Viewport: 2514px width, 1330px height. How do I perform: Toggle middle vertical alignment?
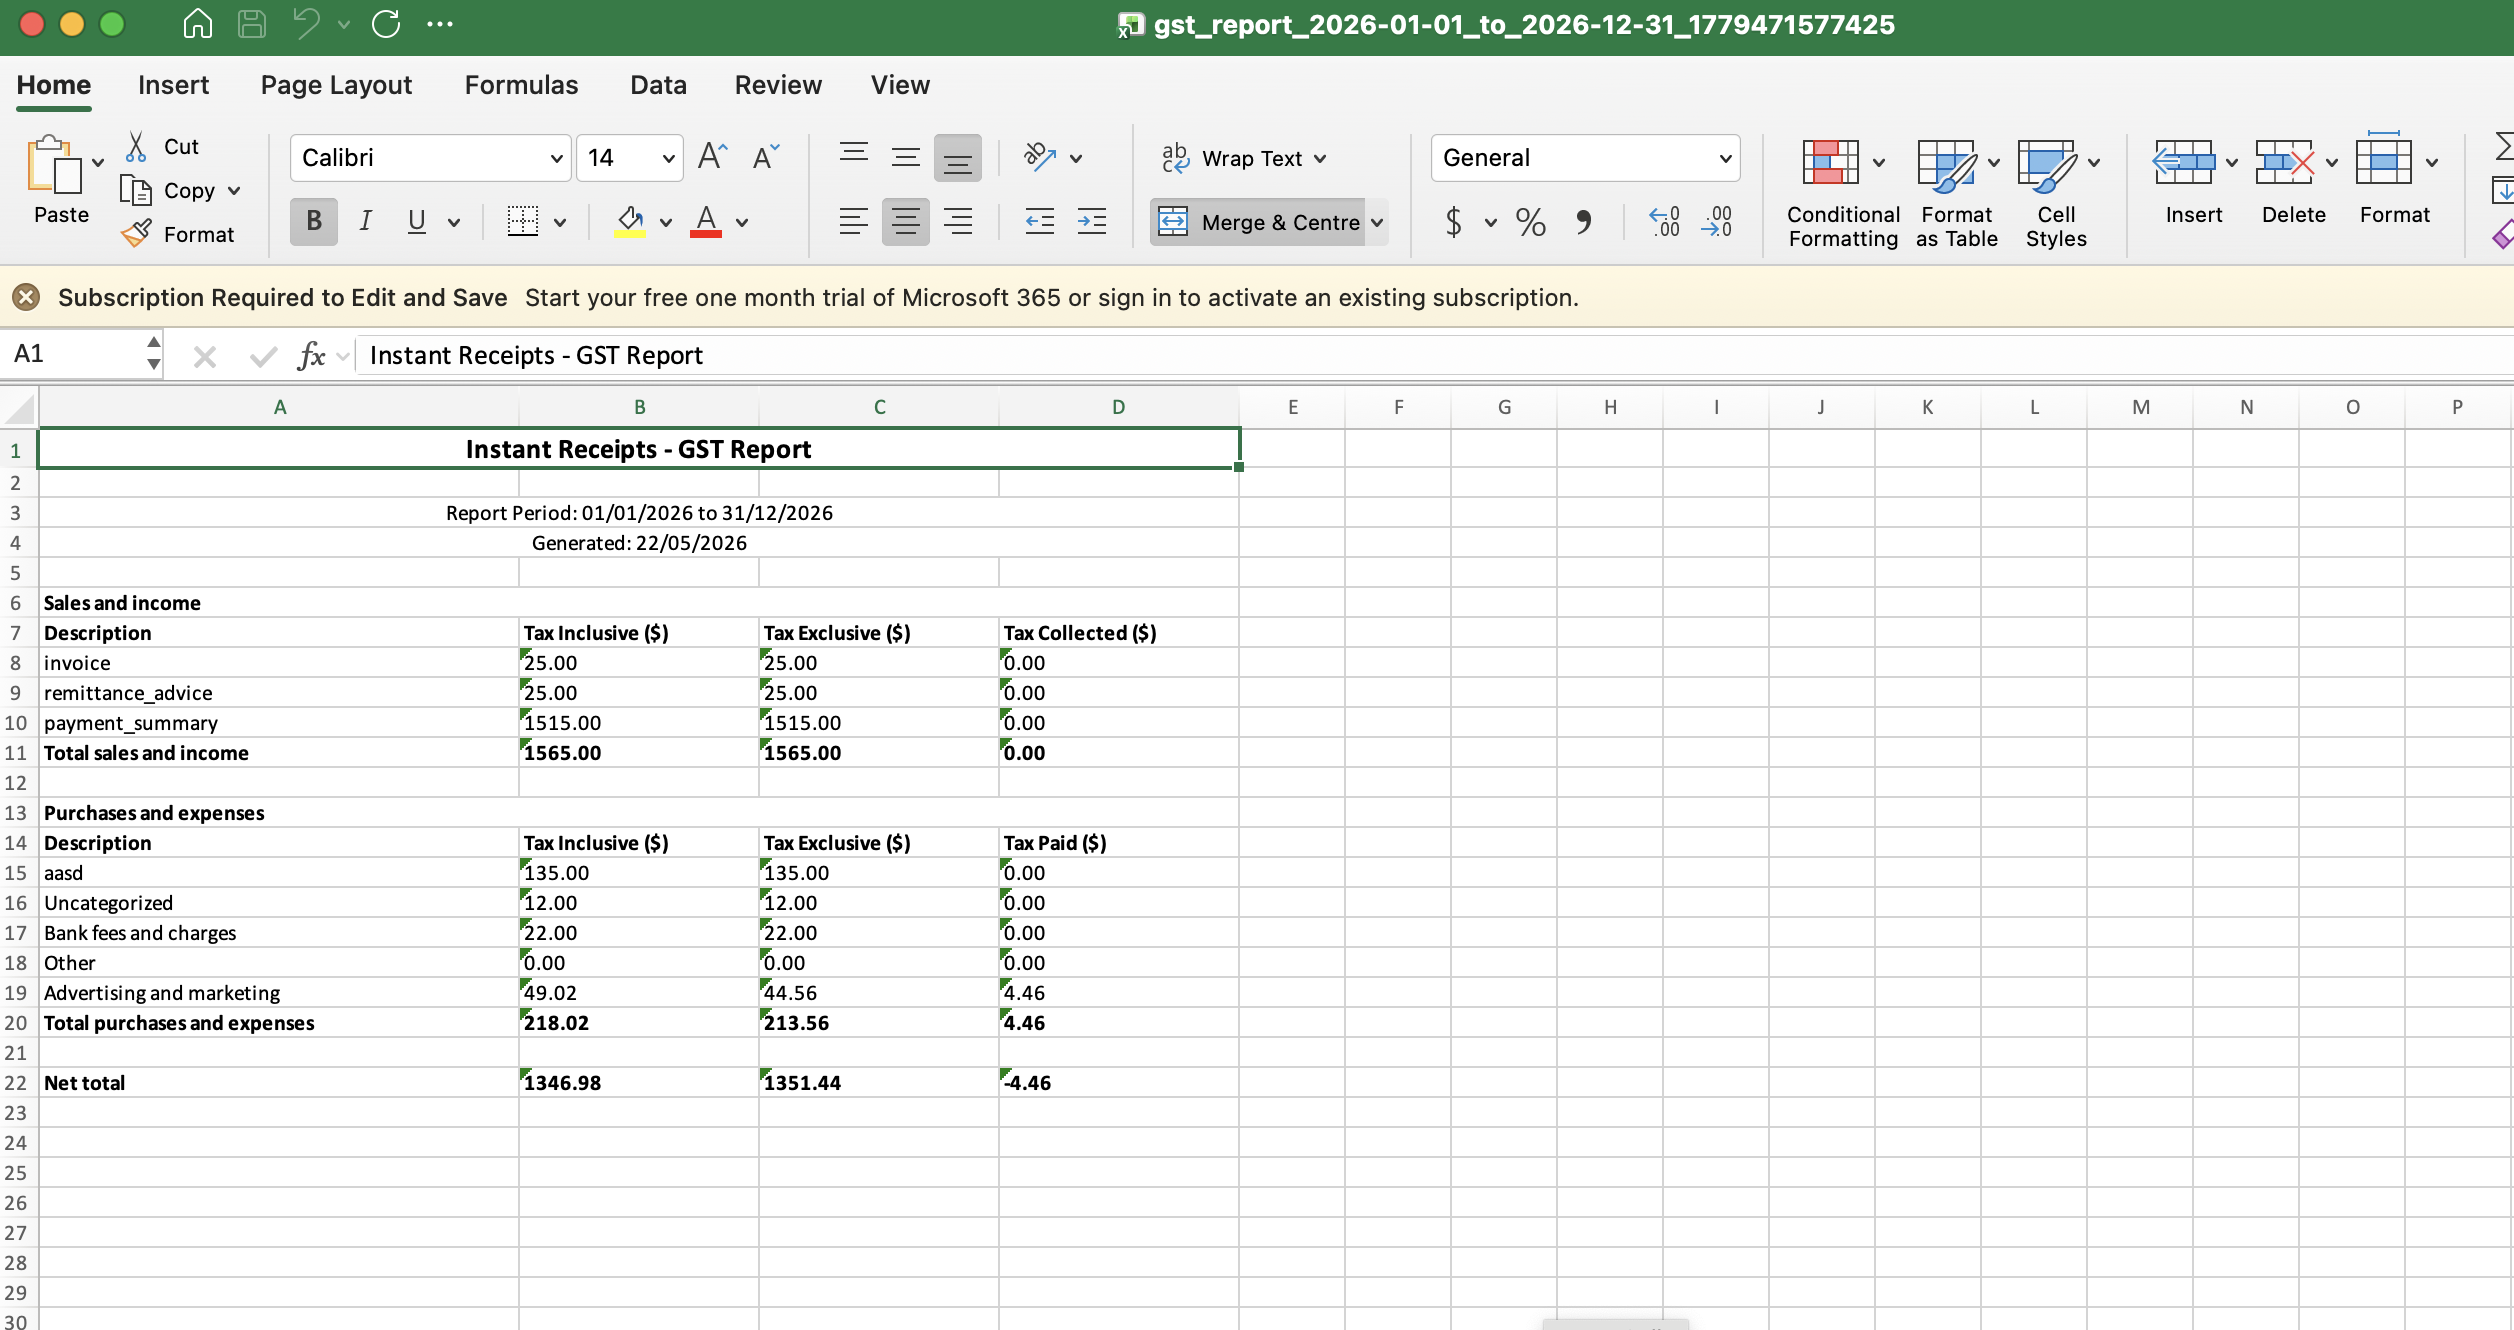click(905, 157)
